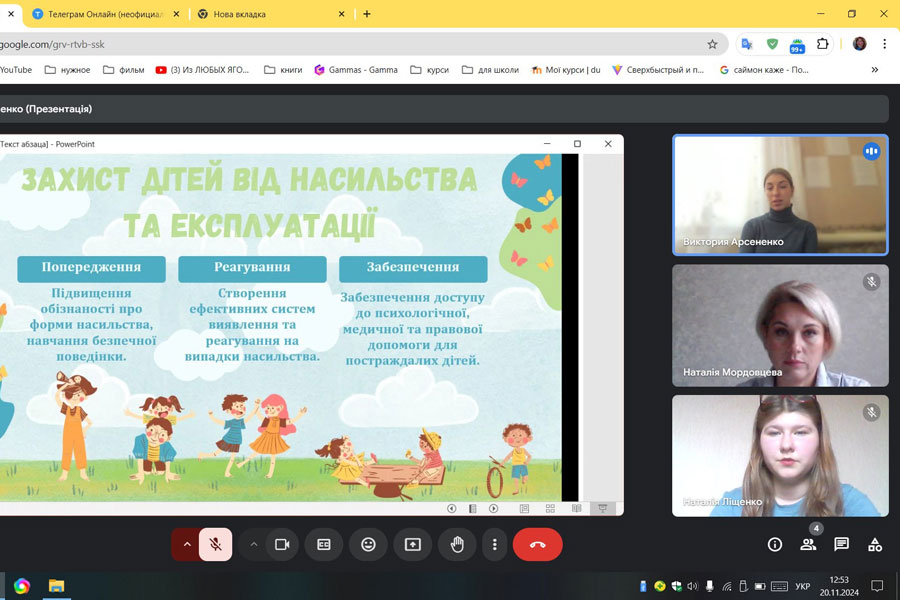Unmute the microphone in the call

coord(215,544)
